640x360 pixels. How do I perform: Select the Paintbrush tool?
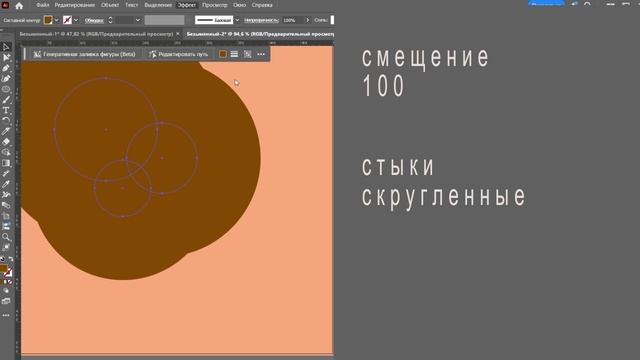[6, 100]
